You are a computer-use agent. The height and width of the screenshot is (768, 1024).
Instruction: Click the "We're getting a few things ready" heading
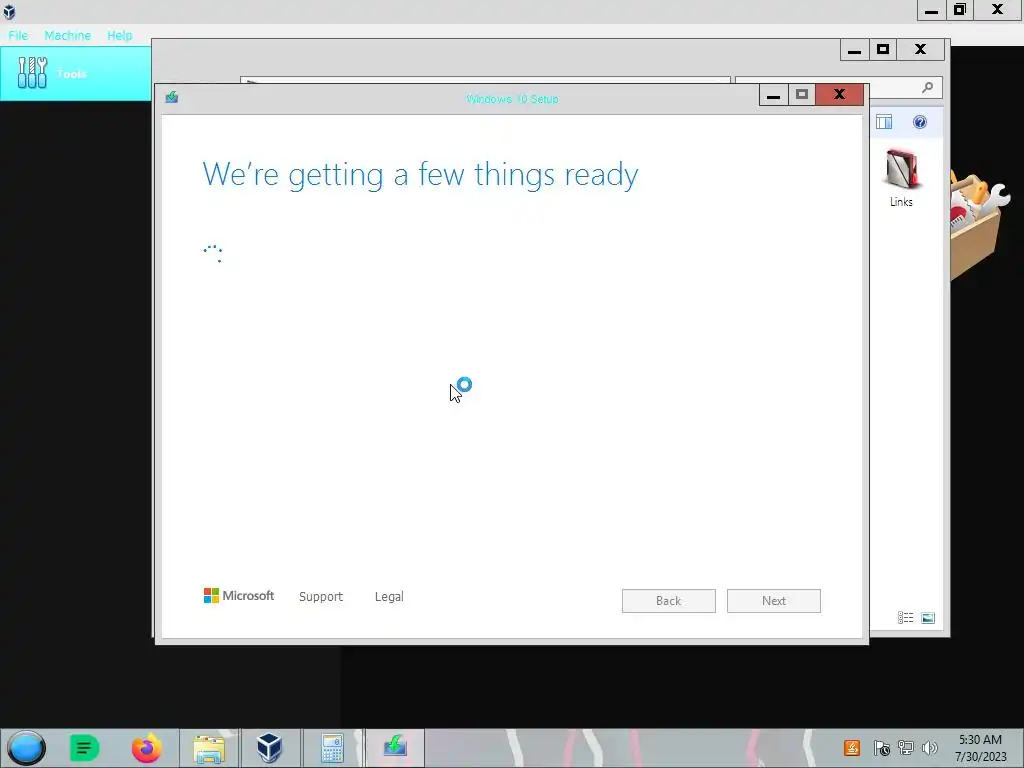click(421, 175)
